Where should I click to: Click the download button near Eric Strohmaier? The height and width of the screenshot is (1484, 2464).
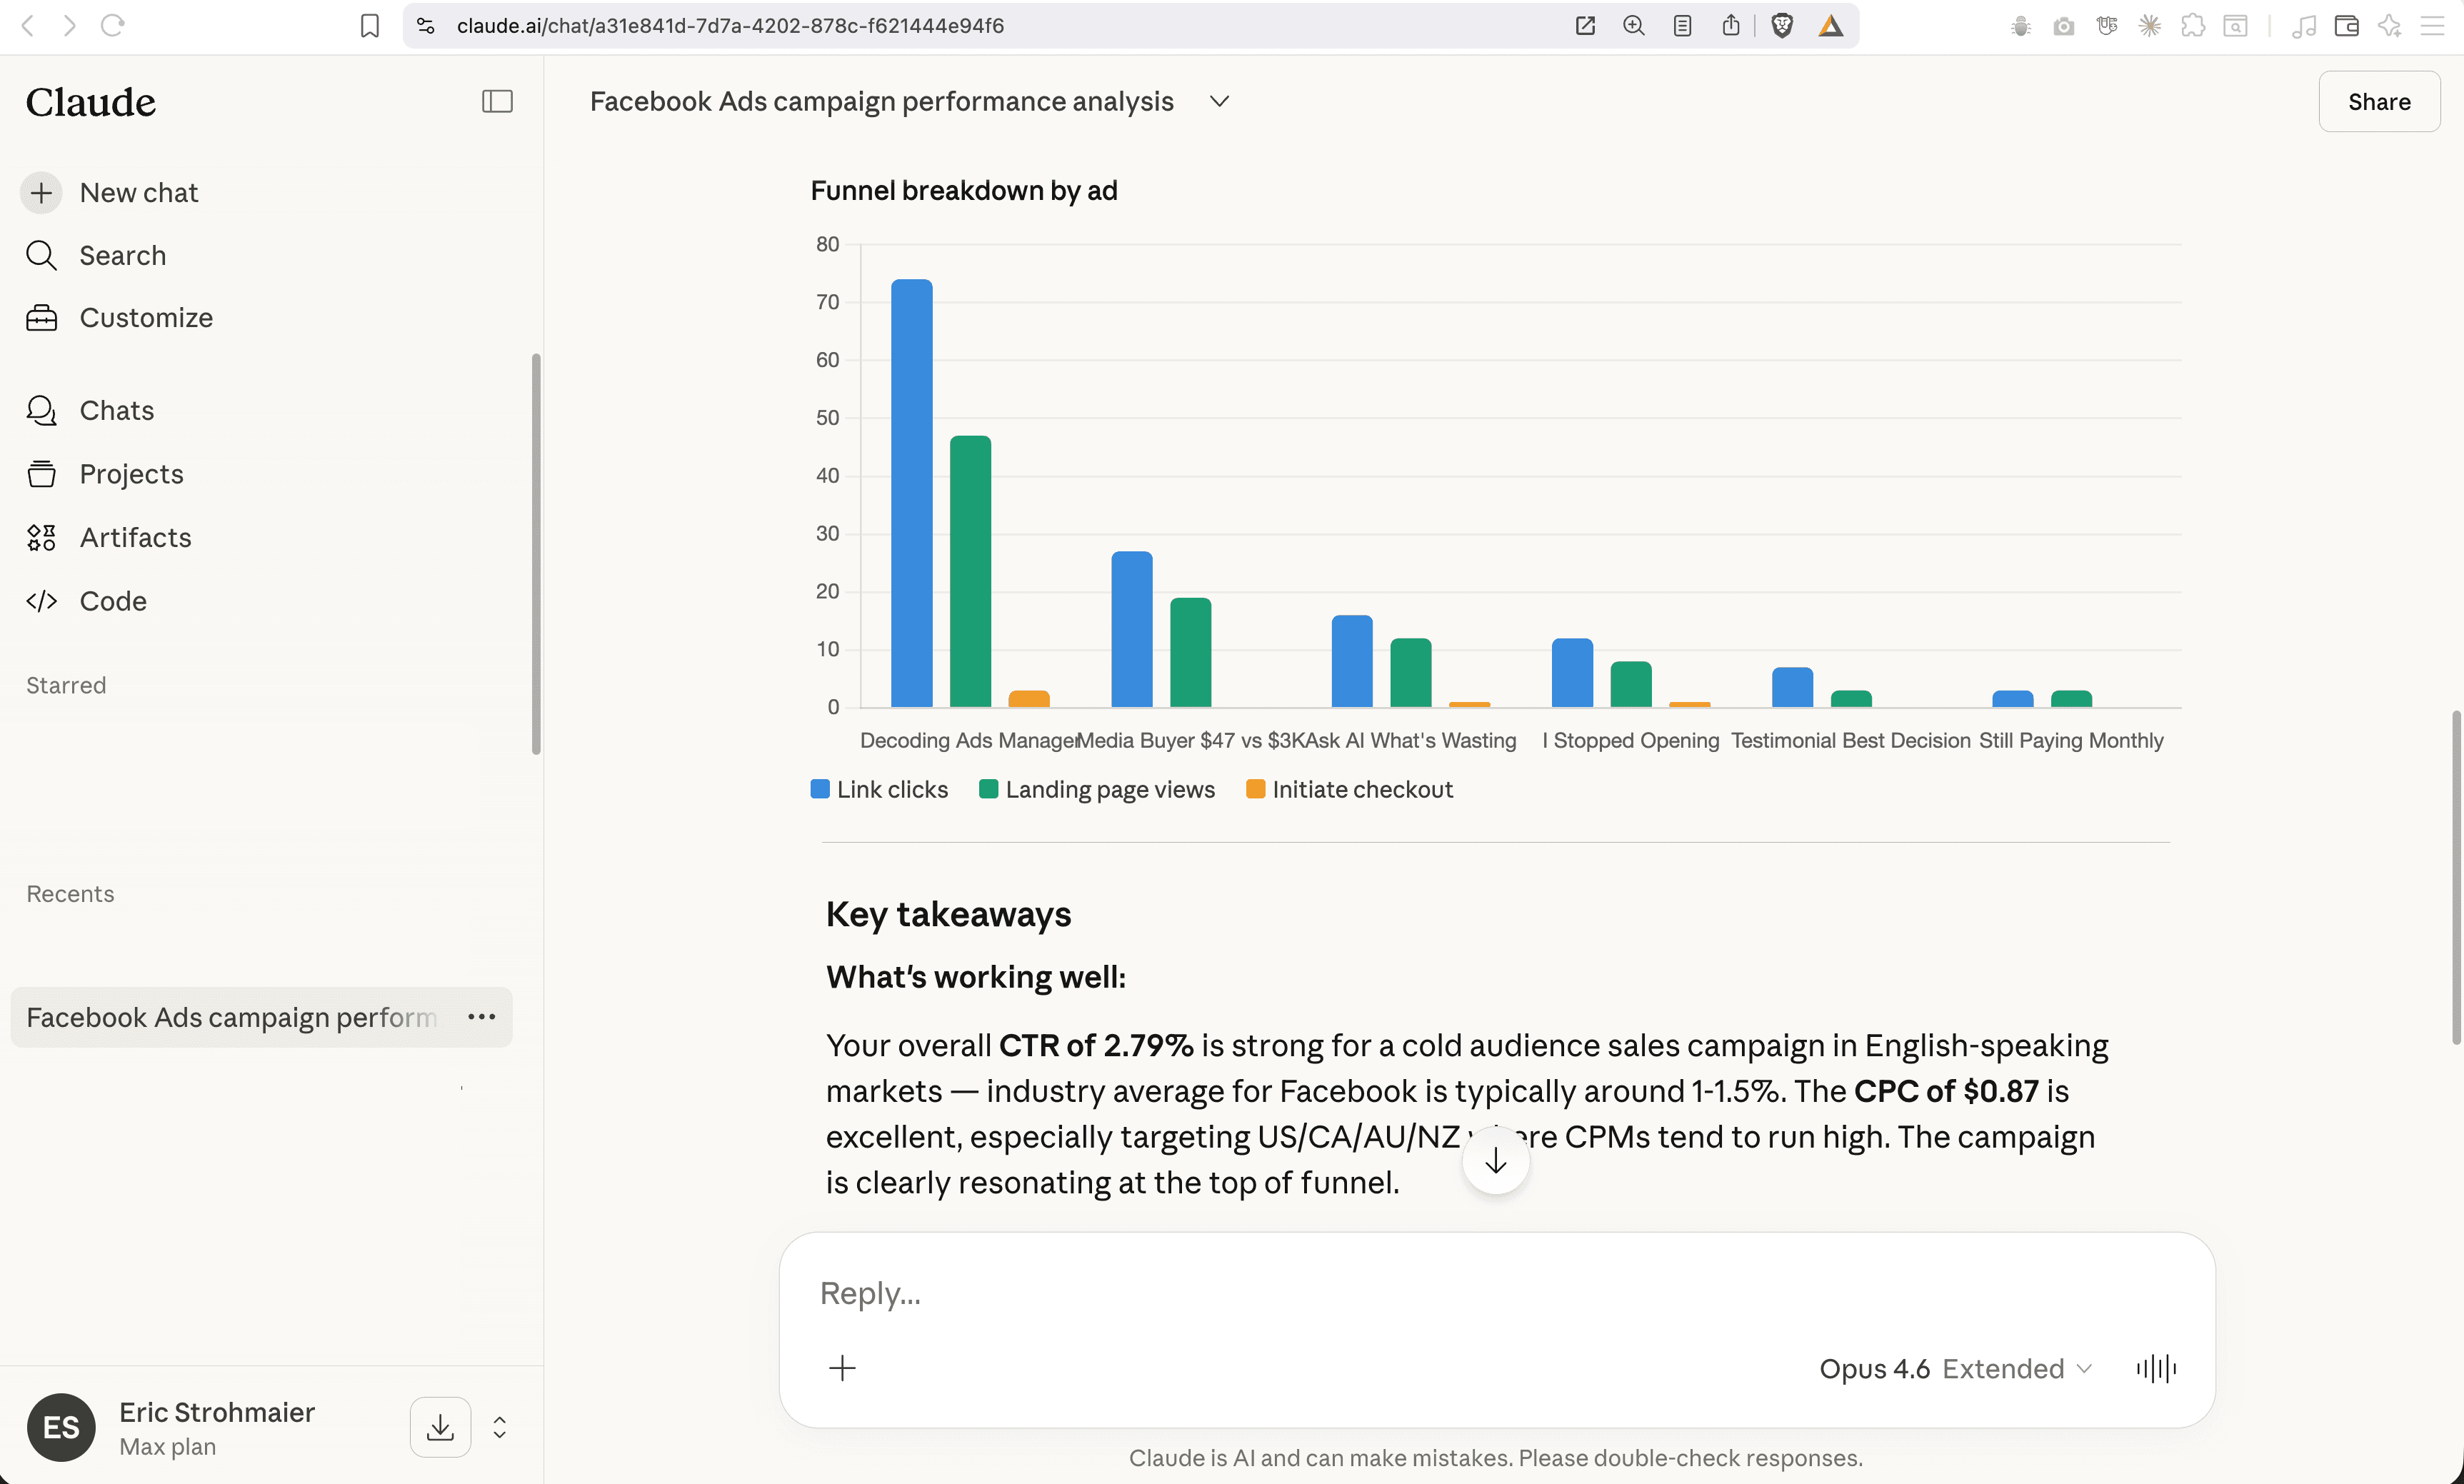[x=440, y=1426]
